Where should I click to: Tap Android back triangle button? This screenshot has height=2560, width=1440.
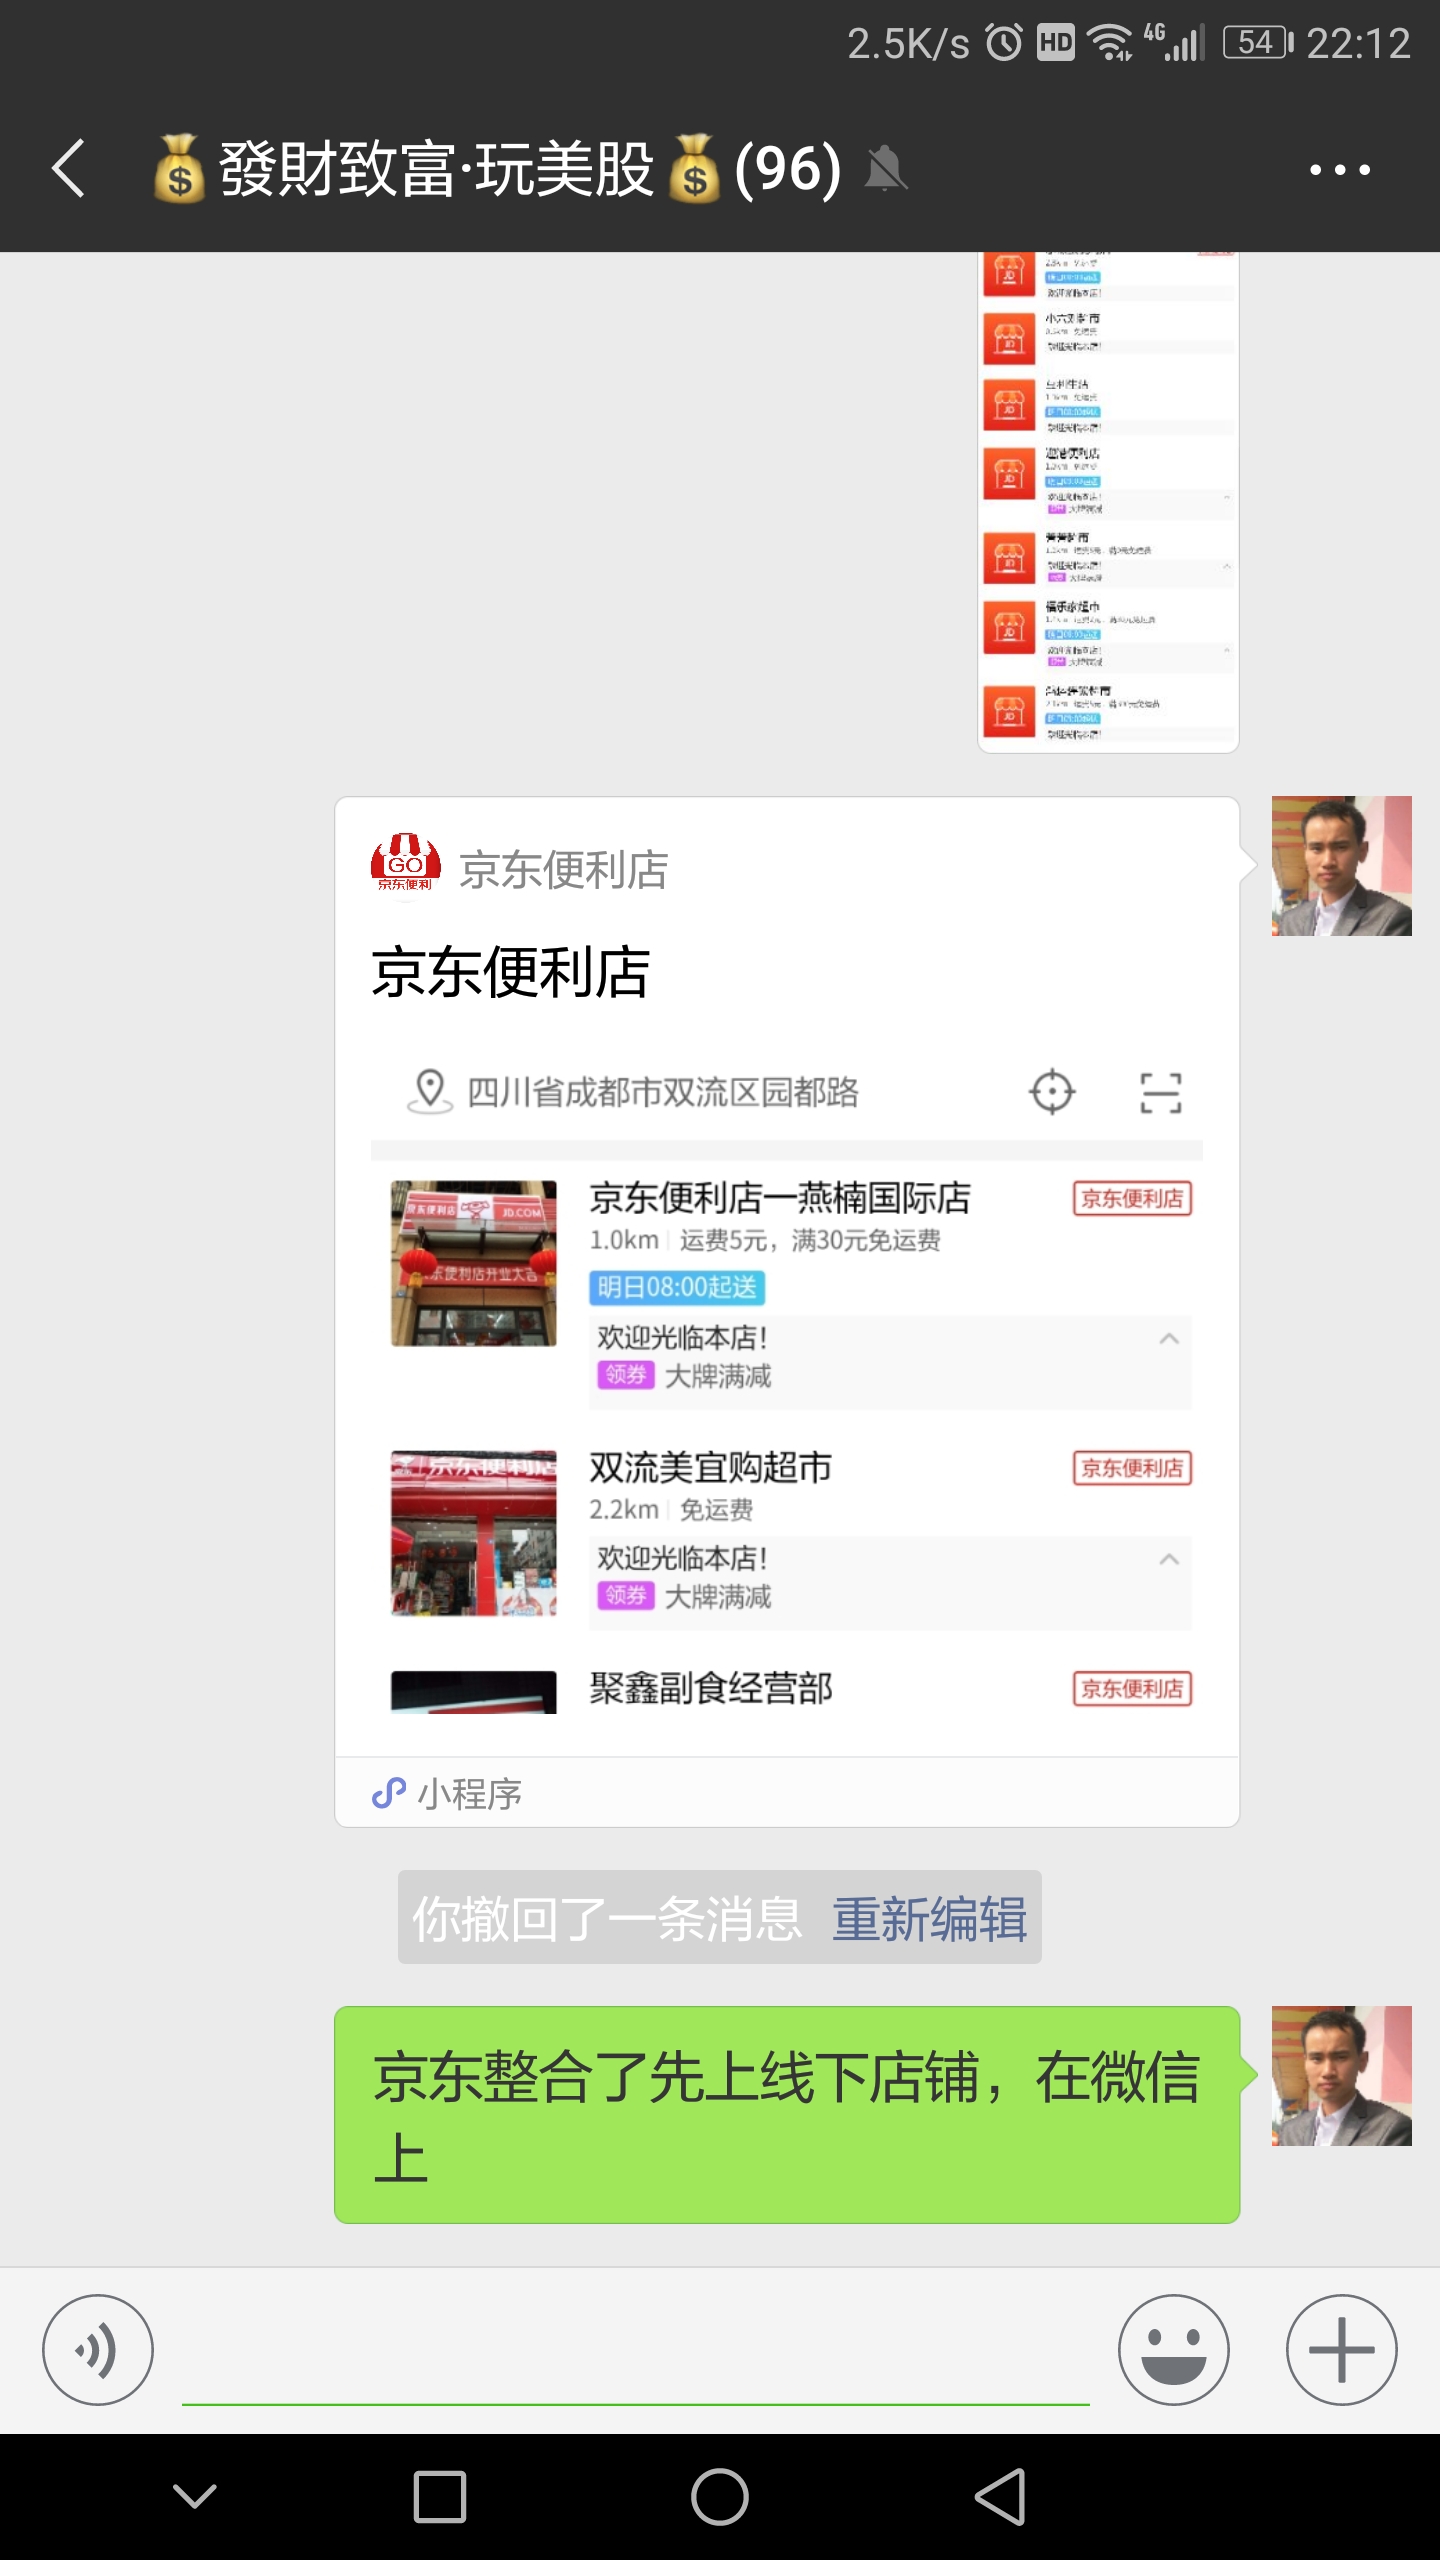(x=1000, y=2497)
